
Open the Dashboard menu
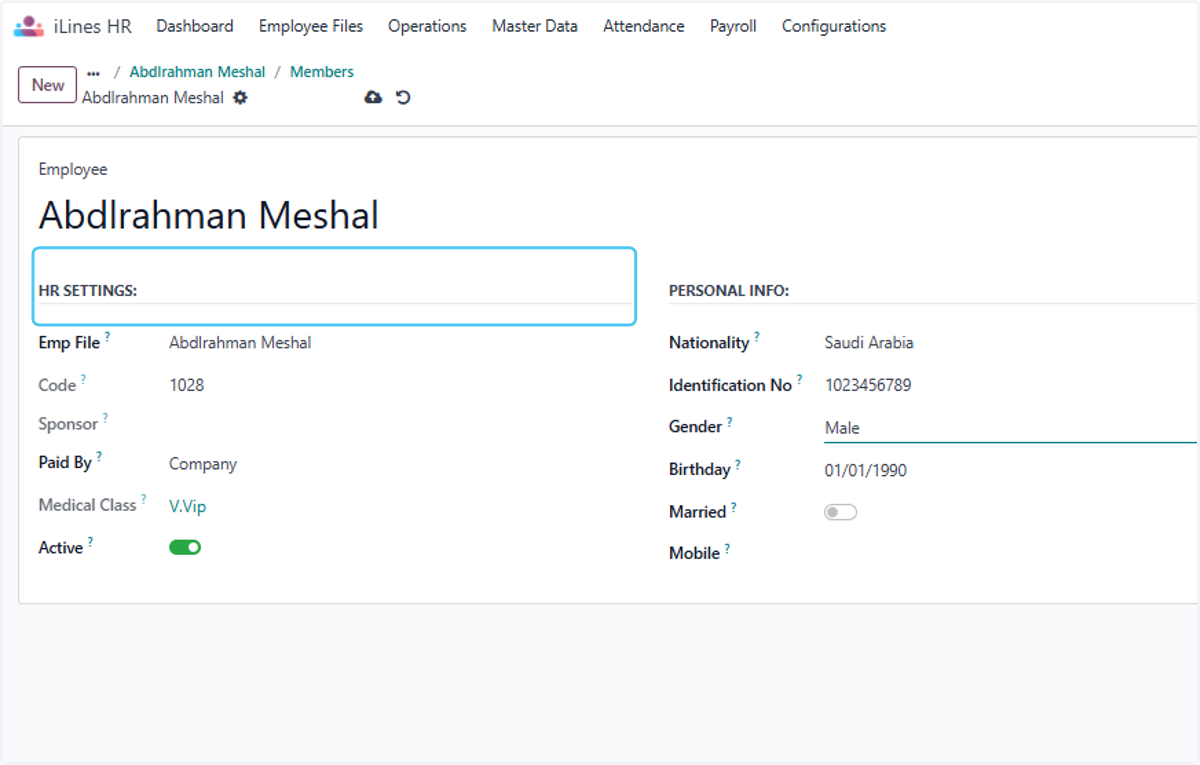pyautogui.click(x=195, y=26)
